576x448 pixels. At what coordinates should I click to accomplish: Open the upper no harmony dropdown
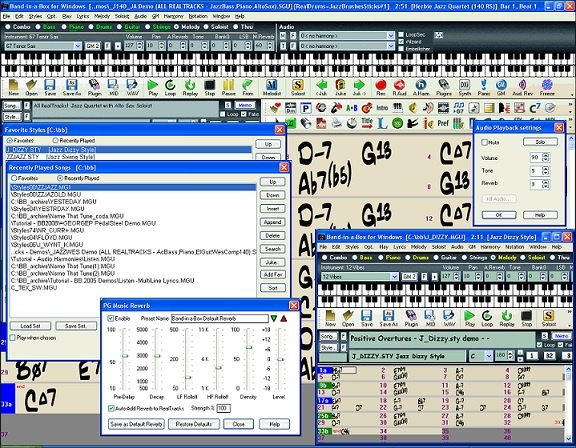[x=391, y=36]
